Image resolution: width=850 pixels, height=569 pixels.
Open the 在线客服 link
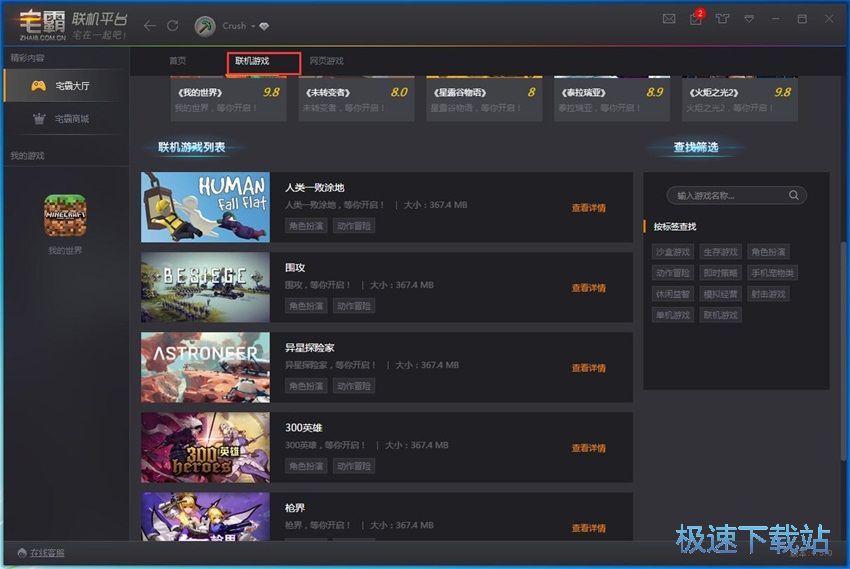coord(47,553)
